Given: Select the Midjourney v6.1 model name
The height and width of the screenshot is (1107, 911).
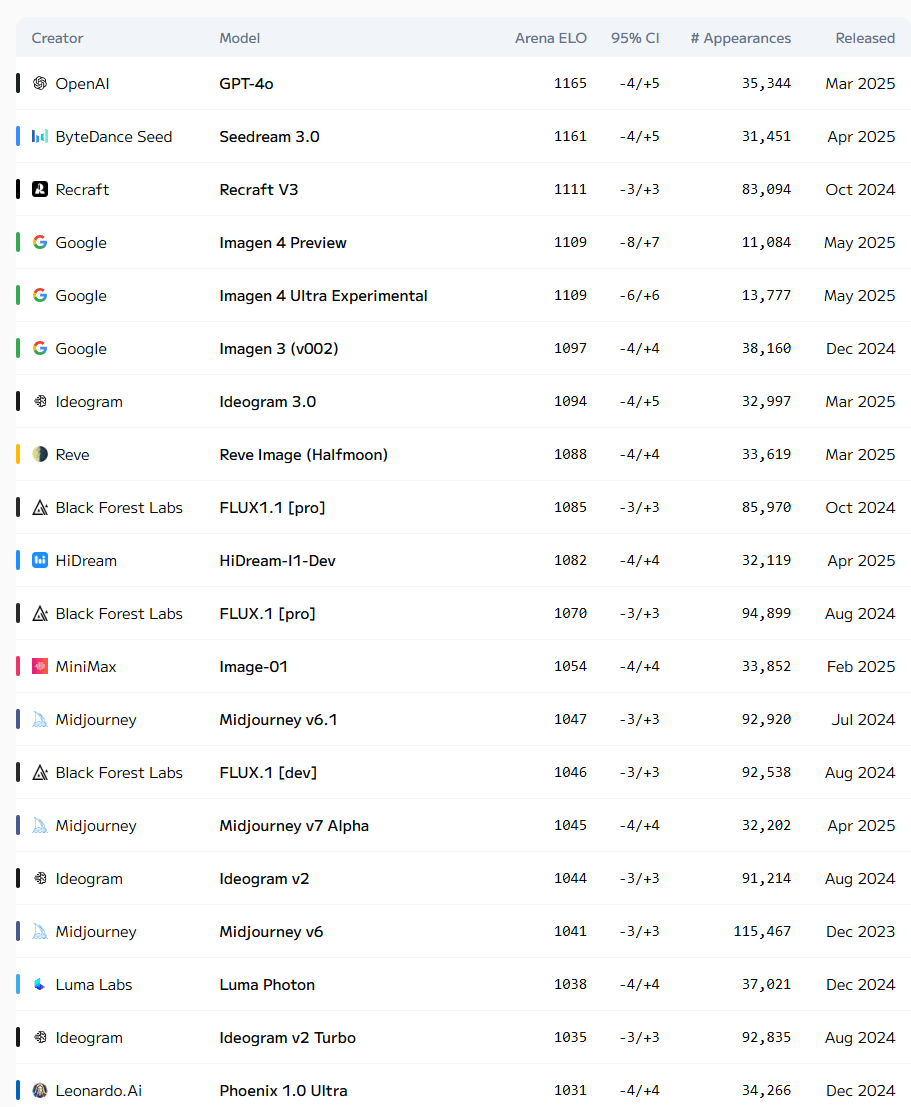Looking at the screenshot, I should coord(278,719).
